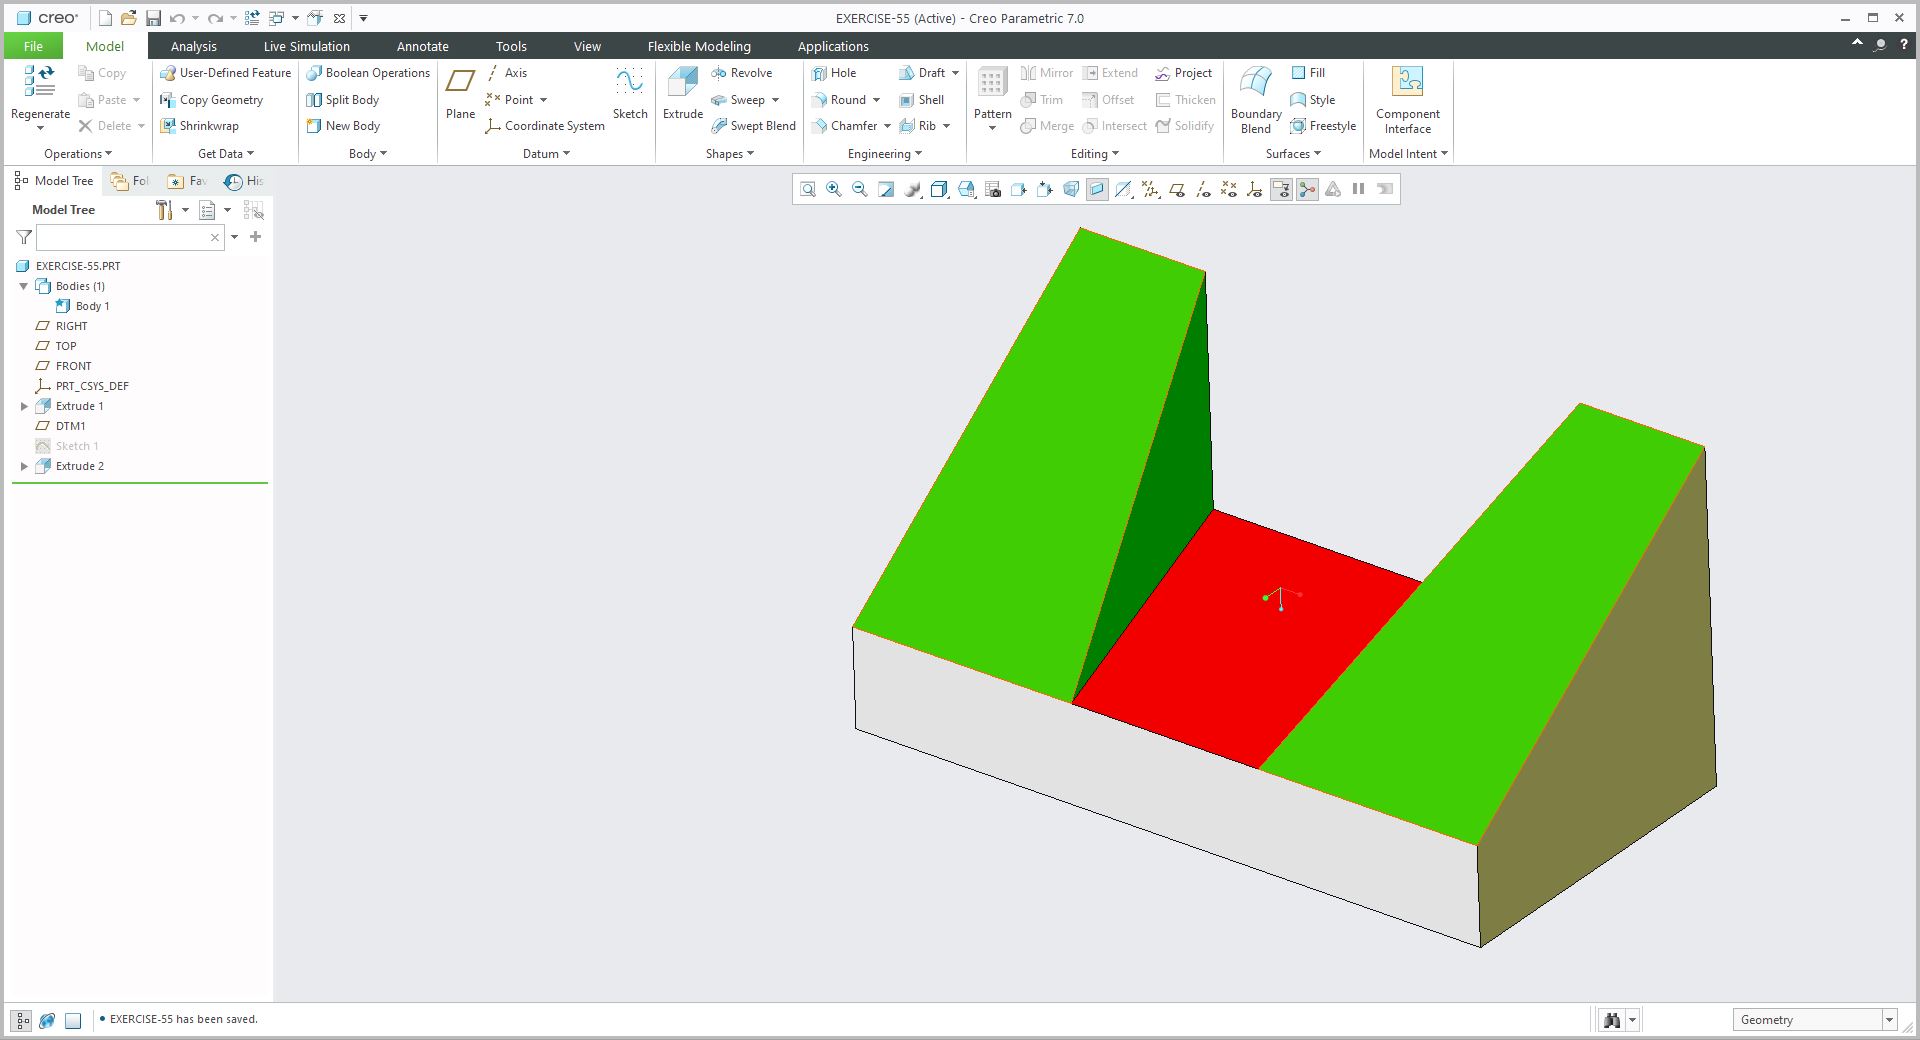Select the Shell tool

[921, 100]
